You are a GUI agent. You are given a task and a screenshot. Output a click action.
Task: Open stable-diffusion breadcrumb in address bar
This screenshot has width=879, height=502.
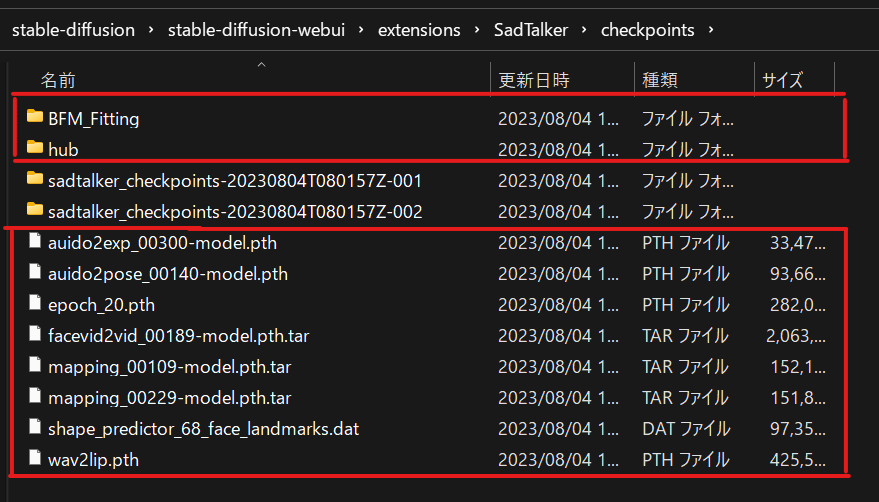click(73, 30)
